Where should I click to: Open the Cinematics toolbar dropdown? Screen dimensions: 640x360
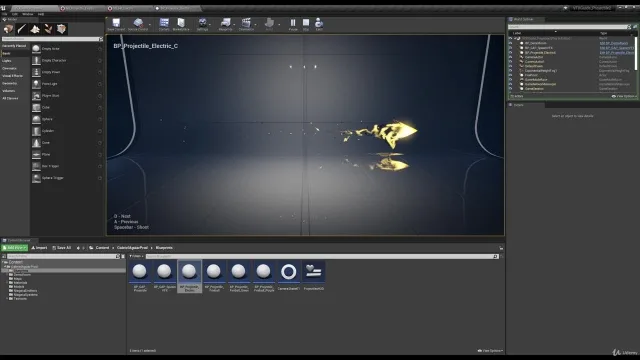246,24
